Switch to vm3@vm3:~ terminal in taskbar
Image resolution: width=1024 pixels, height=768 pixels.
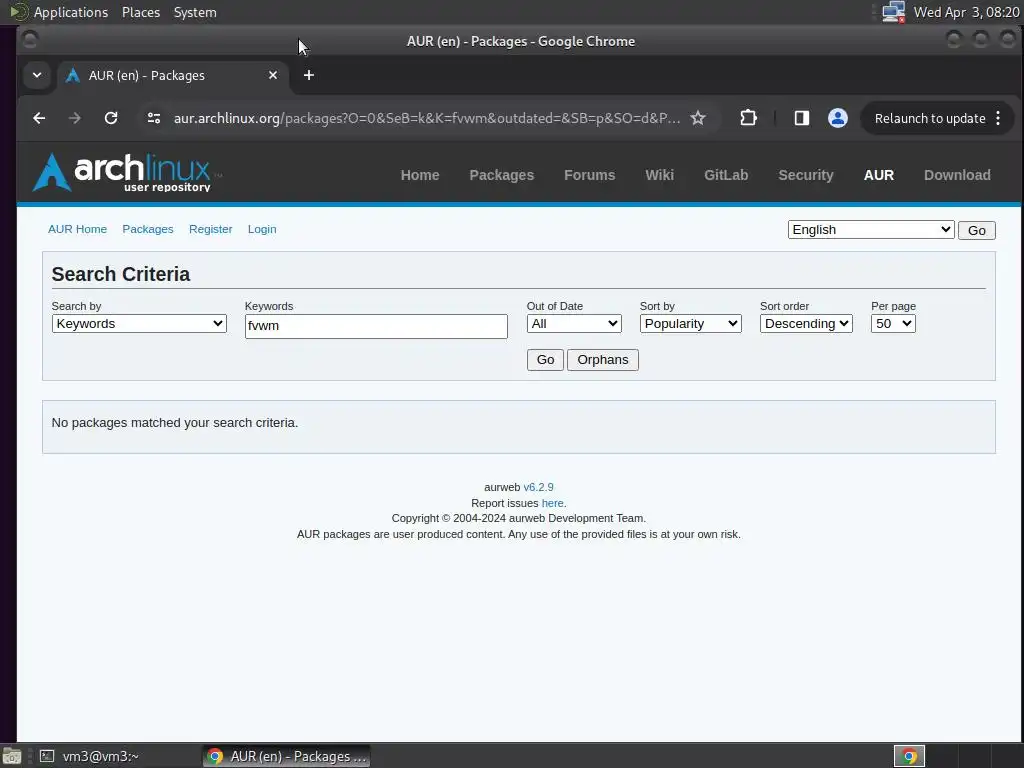pos(90,756)
